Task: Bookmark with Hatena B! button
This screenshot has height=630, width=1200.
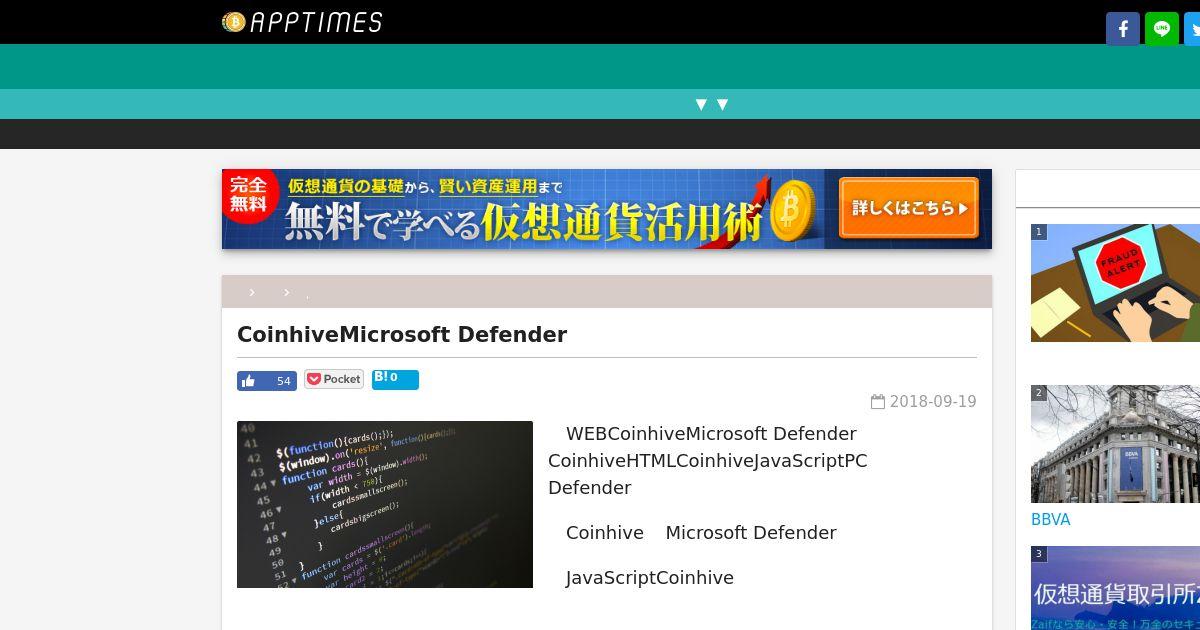Action: [x=395, y=379]
